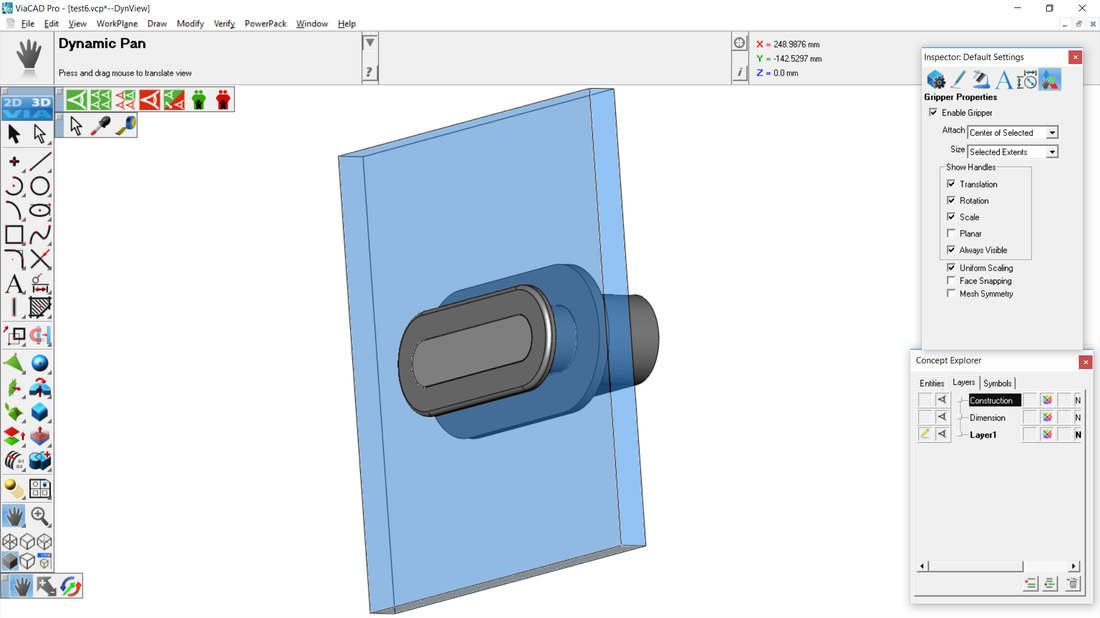Uncheck the Enable Gripper checkbox
The image size is (1100, 618).
click(x=933, y=113)
